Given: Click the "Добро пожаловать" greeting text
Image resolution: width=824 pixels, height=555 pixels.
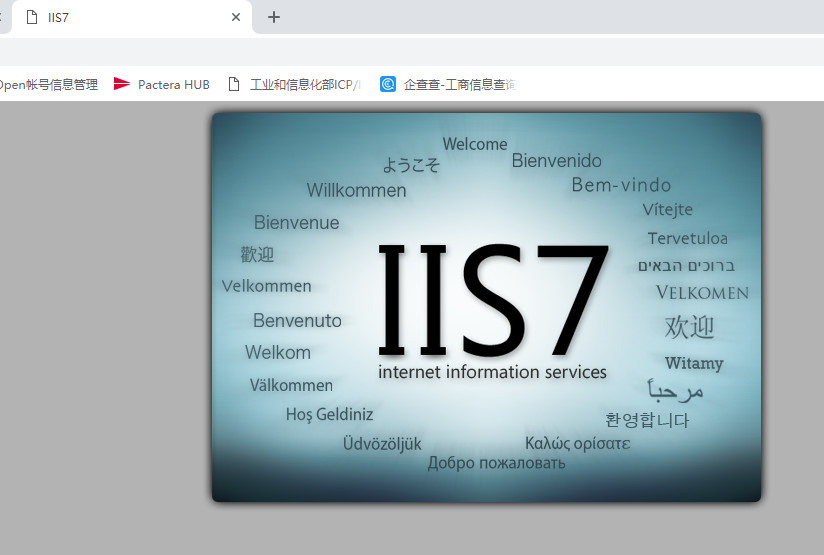Looking at the screenshot, I should coord(496,463).
